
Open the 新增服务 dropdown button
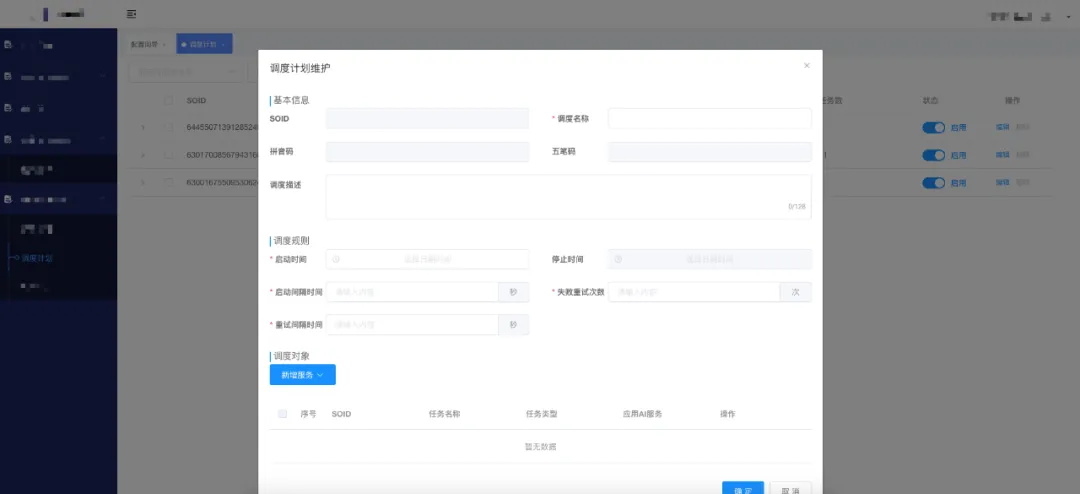(302, 375)
